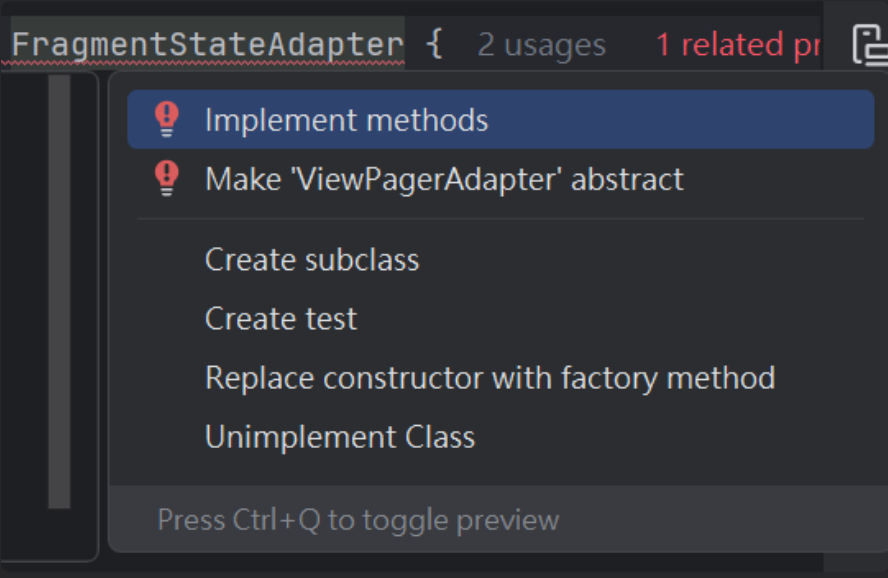Screen dimensions: 888x578
Task: Click the empty popup area below Unimplement Class
Action: point(498,470)
